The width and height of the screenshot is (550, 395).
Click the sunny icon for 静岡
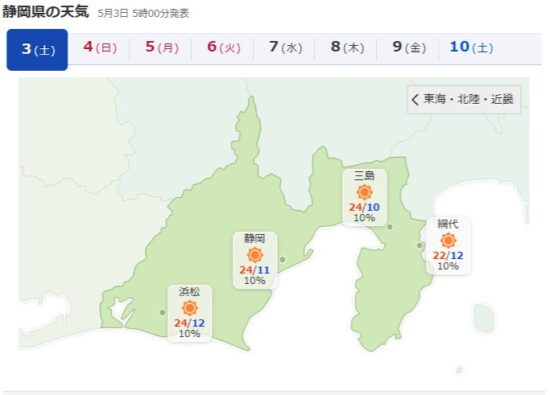tap(255, 255)
